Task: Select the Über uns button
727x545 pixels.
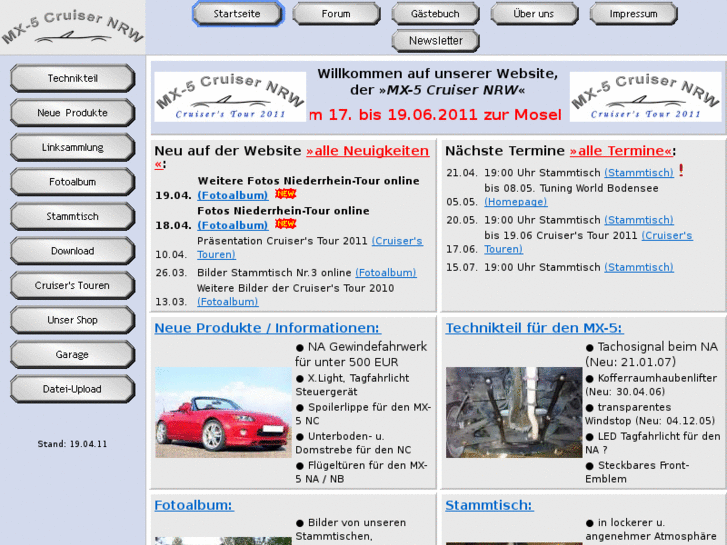Action: click(534, 14)
